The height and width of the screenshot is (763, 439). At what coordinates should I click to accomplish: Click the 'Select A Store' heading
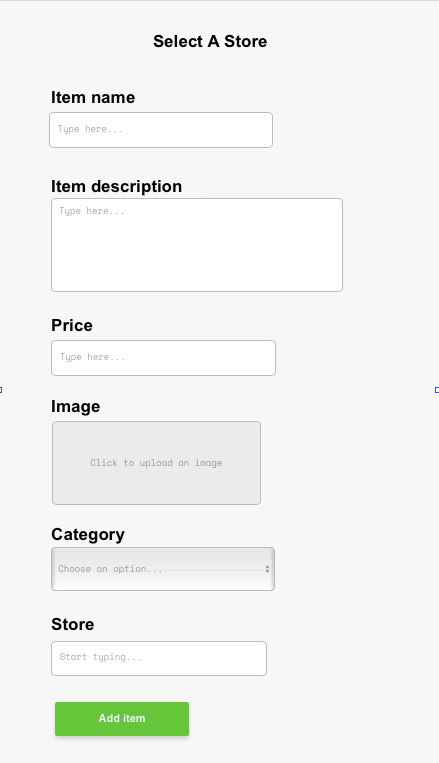[210, 41]
